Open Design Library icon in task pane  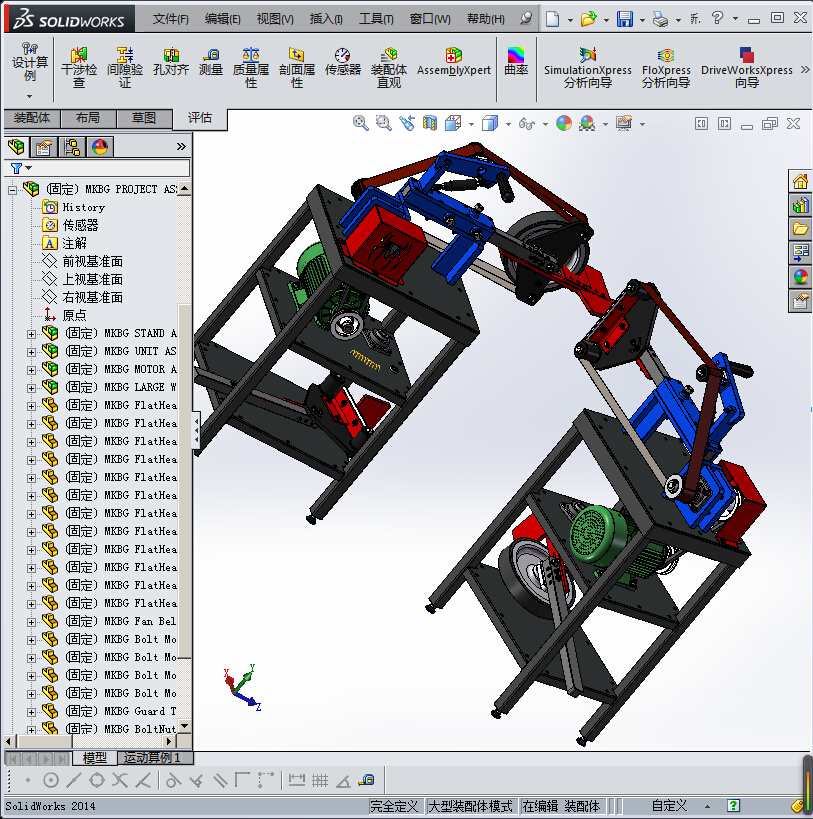click(x=799, y=205)
